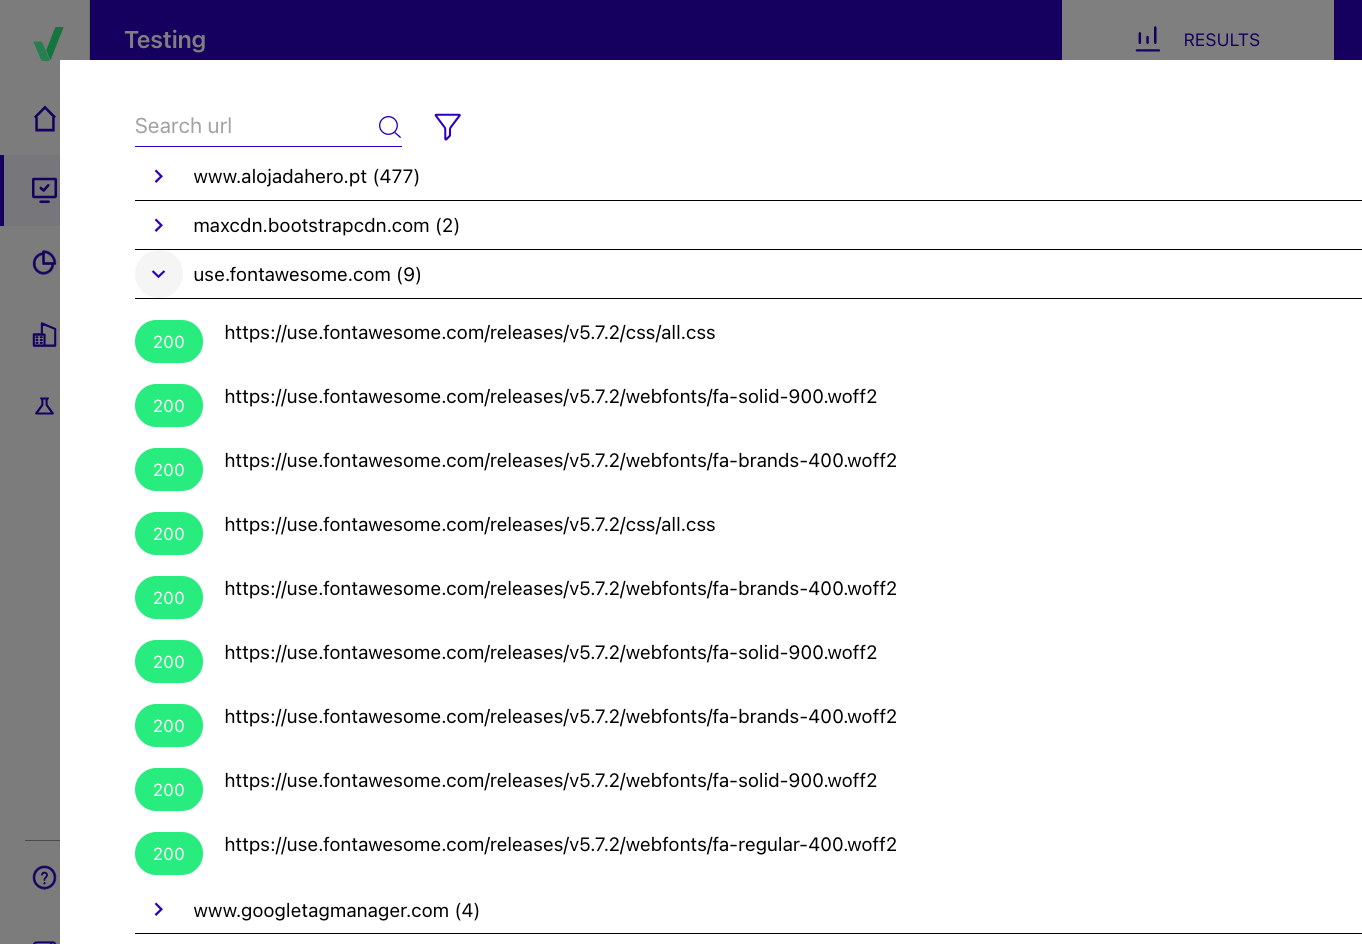
Task: Open the help question mark icon
Action: [x=44, y=877]
